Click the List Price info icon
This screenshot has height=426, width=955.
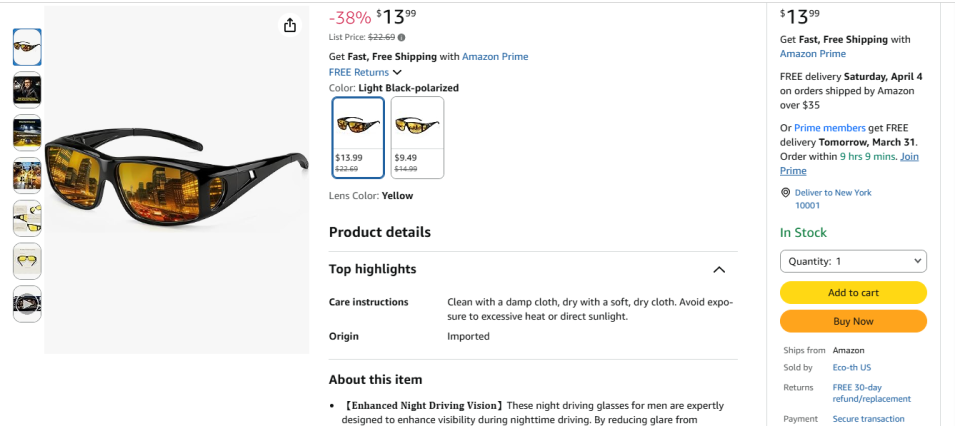402,38
